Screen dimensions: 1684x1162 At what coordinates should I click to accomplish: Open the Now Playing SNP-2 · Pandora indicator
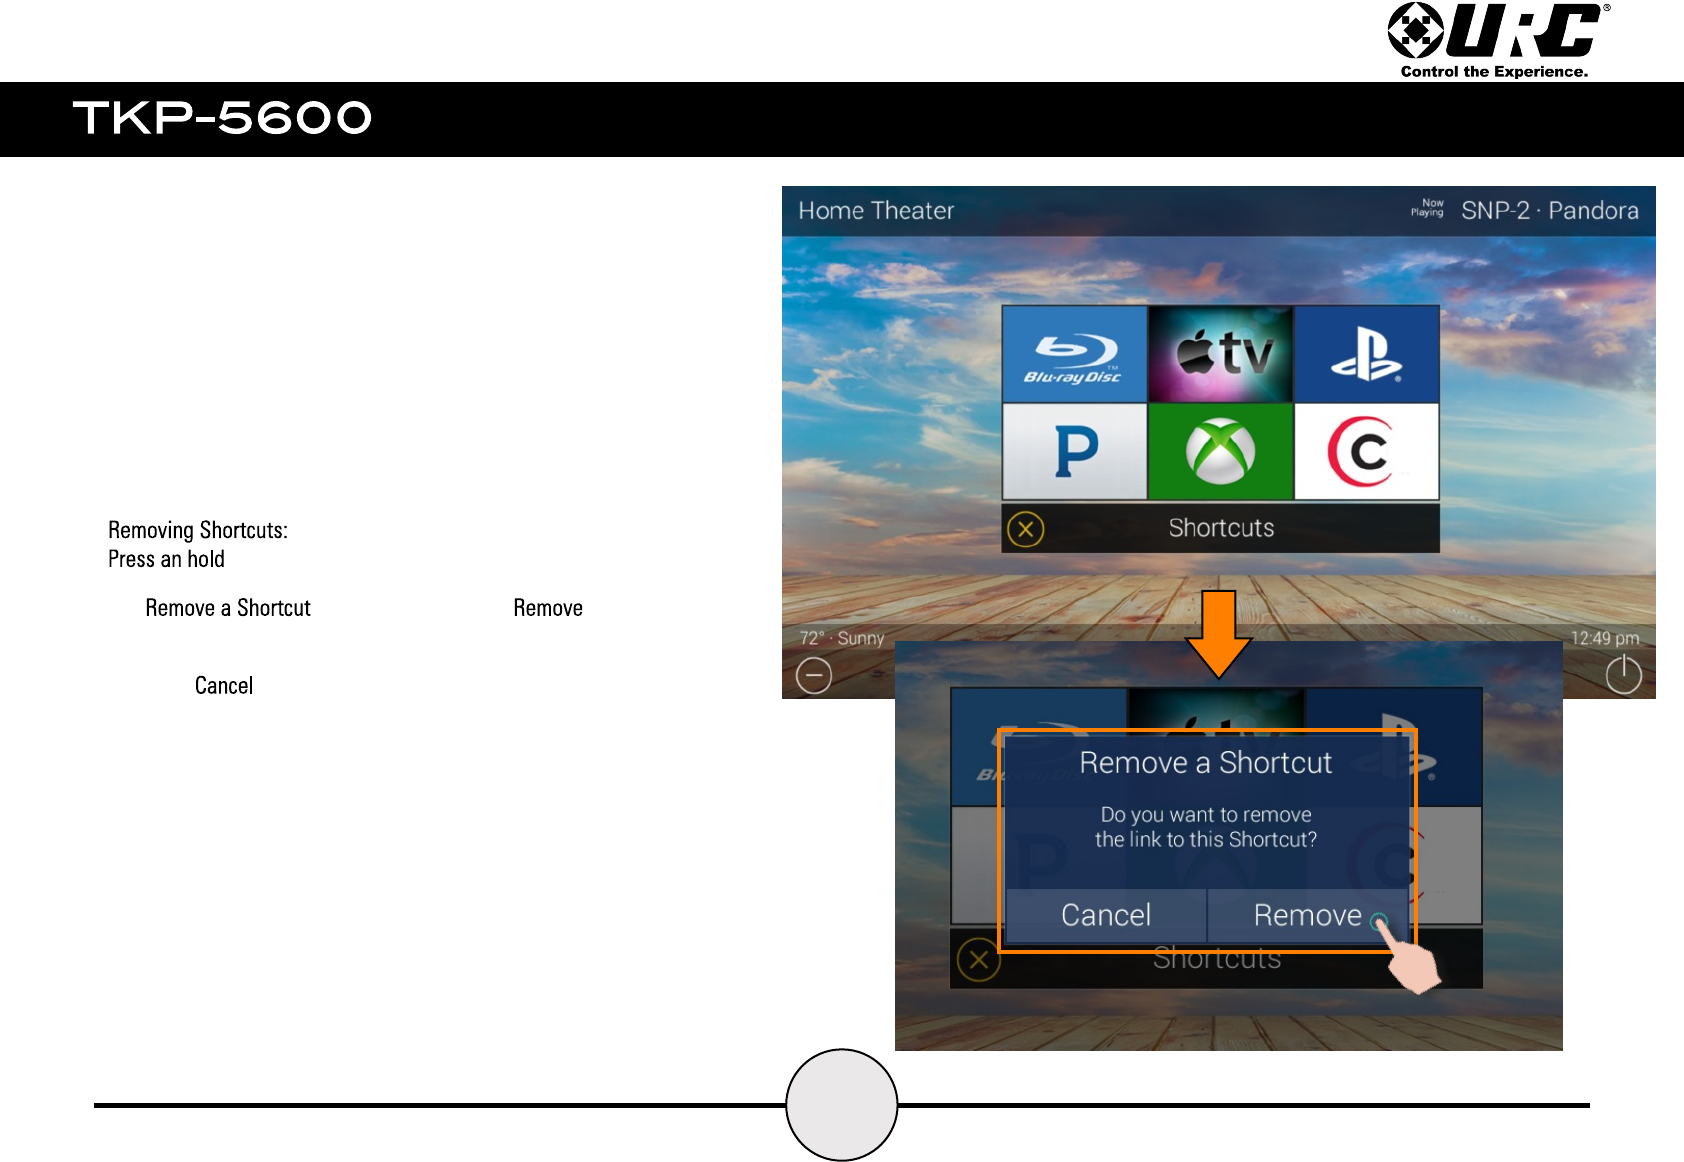(x=1525, y=211)
